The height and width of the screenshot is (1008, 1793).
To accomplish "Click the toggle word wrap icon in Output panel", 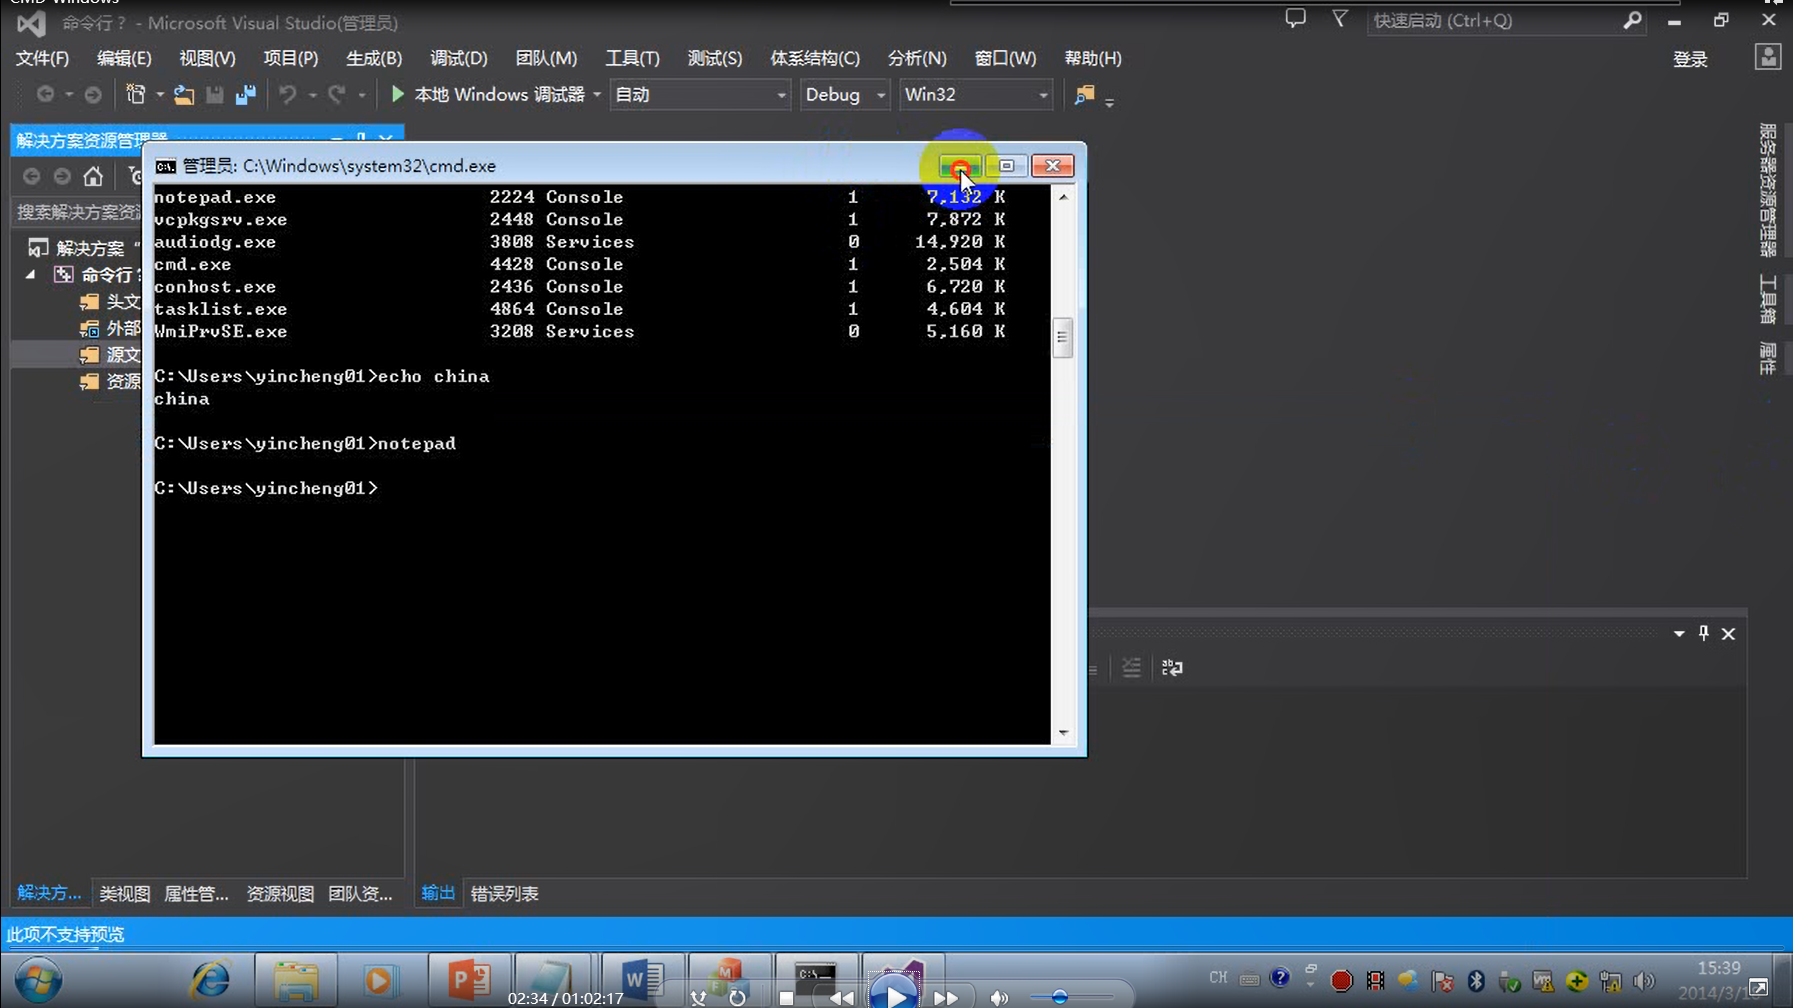I will tap(1172, 667).
